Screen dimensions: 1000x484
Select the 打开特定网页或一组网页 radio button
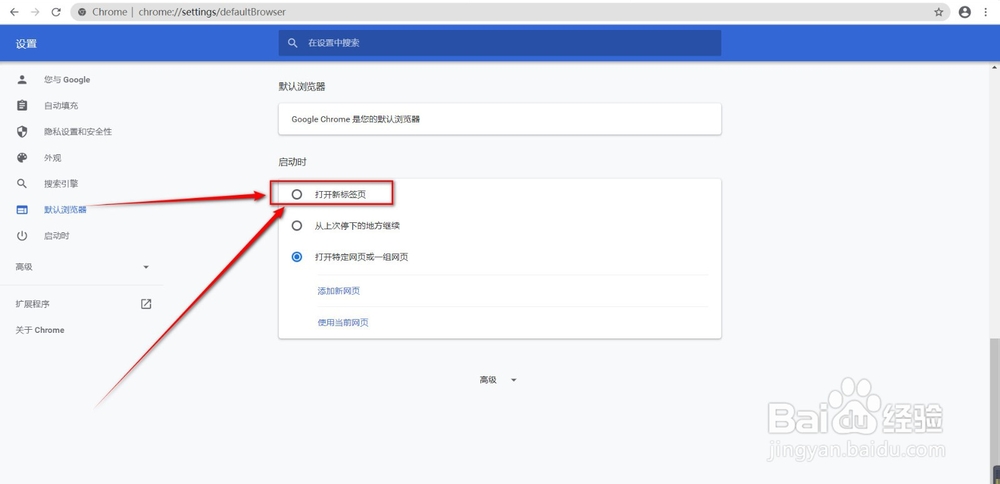[x=297, y=257]
